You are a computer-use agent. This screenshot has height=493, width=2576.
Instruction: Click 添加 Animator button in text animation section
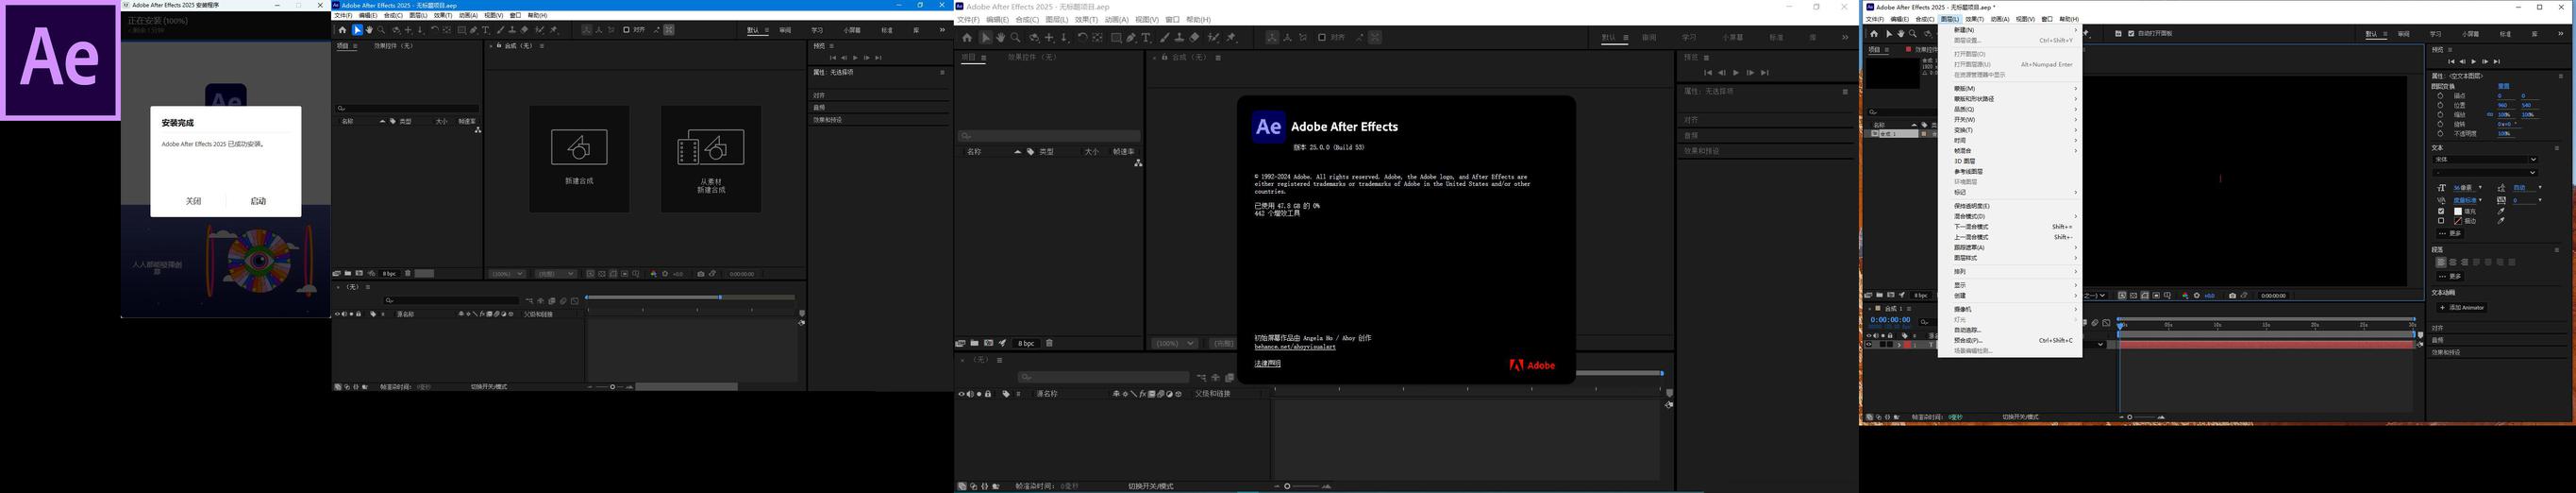coord(2461,308)
